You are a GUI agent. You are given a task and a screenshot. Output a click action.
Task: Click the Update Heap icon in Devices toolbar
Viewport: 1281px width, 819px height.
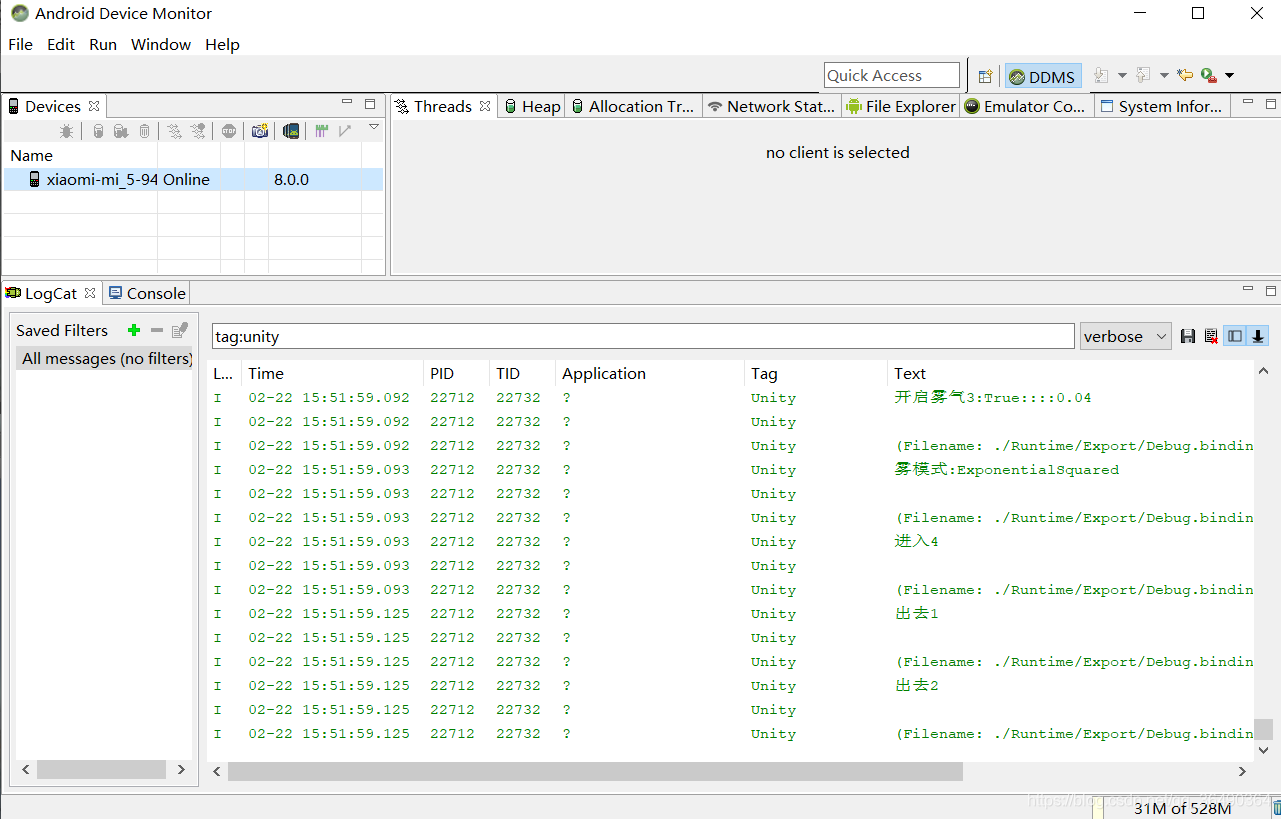tap(98, 131)
